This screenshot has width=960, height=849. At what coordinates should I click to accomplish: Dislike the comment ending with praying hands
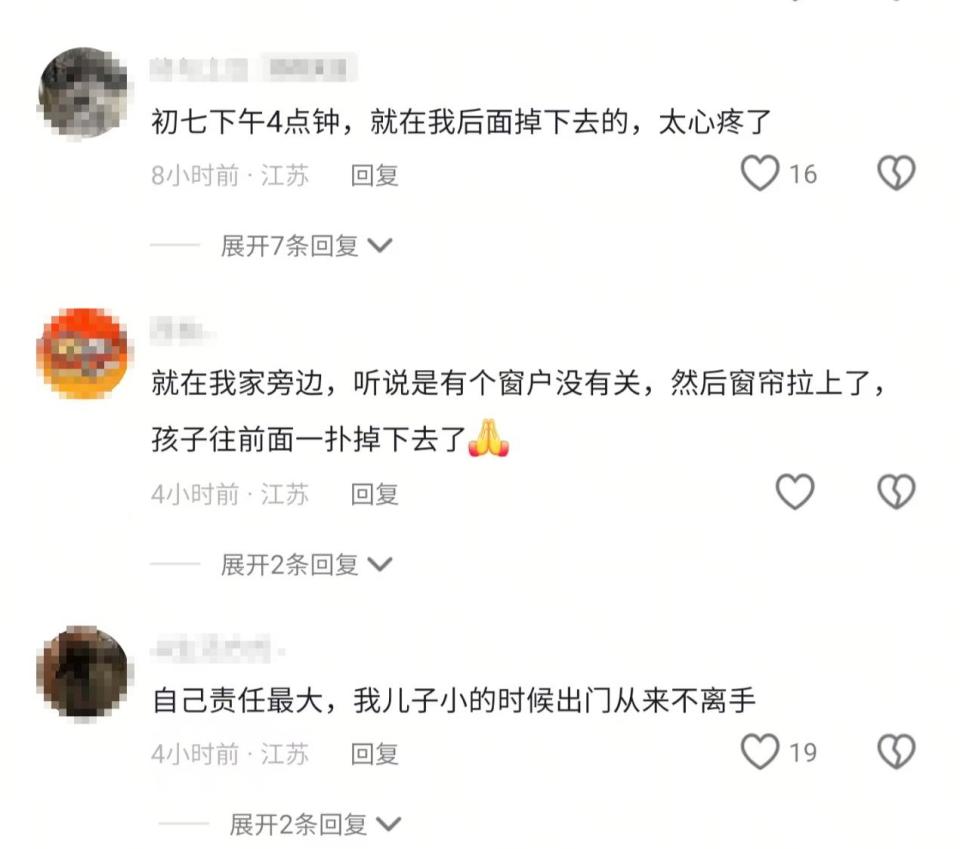(x=896, y=492)
